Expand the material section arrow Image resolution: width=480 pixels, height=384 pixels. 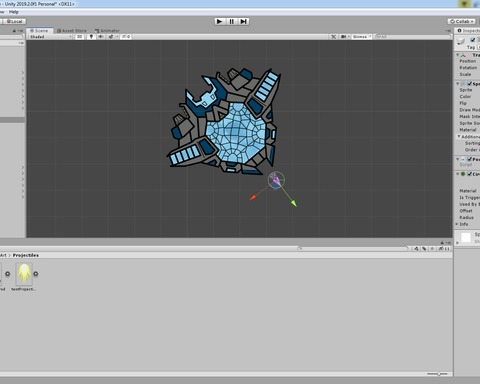pos(457,243)
